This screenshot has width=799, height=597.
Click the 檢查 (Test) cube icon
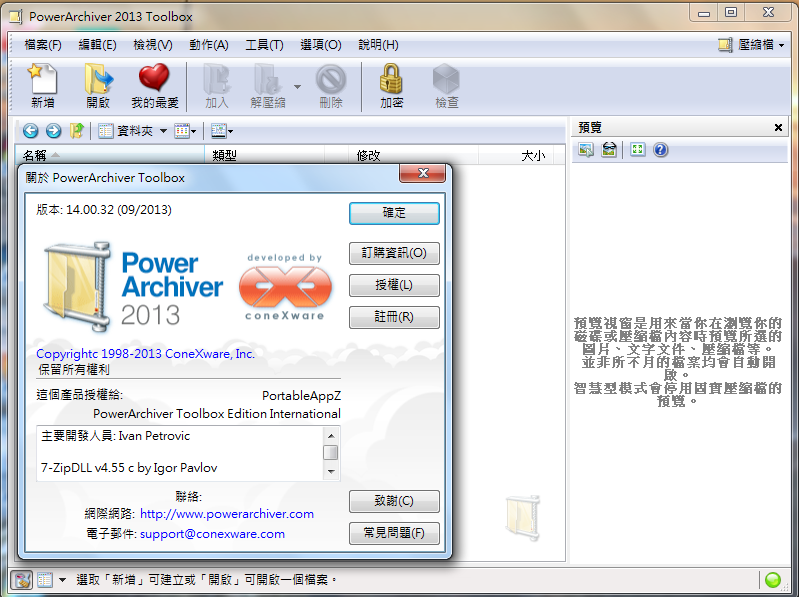pos(446,86)
